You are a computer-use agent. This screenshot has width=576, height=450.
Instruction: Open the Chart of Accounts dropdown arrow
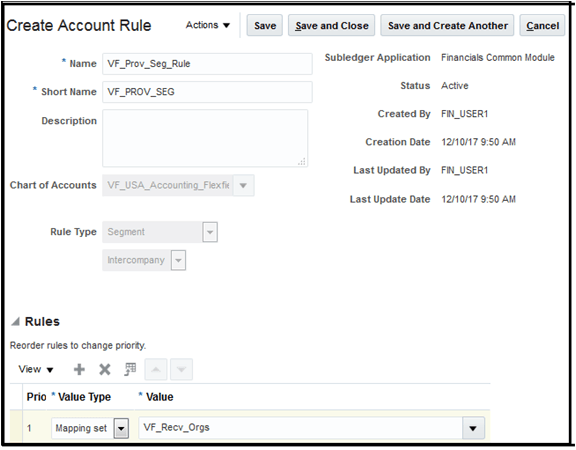(243, 186)
